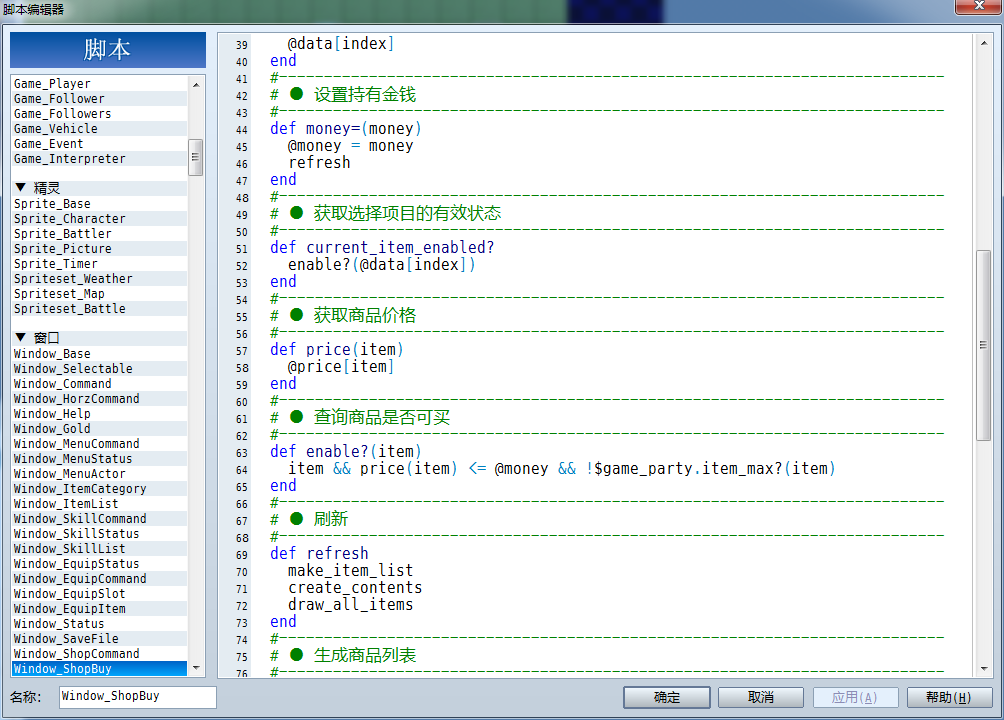Click code editor scroll down arrow

point(984,669)
